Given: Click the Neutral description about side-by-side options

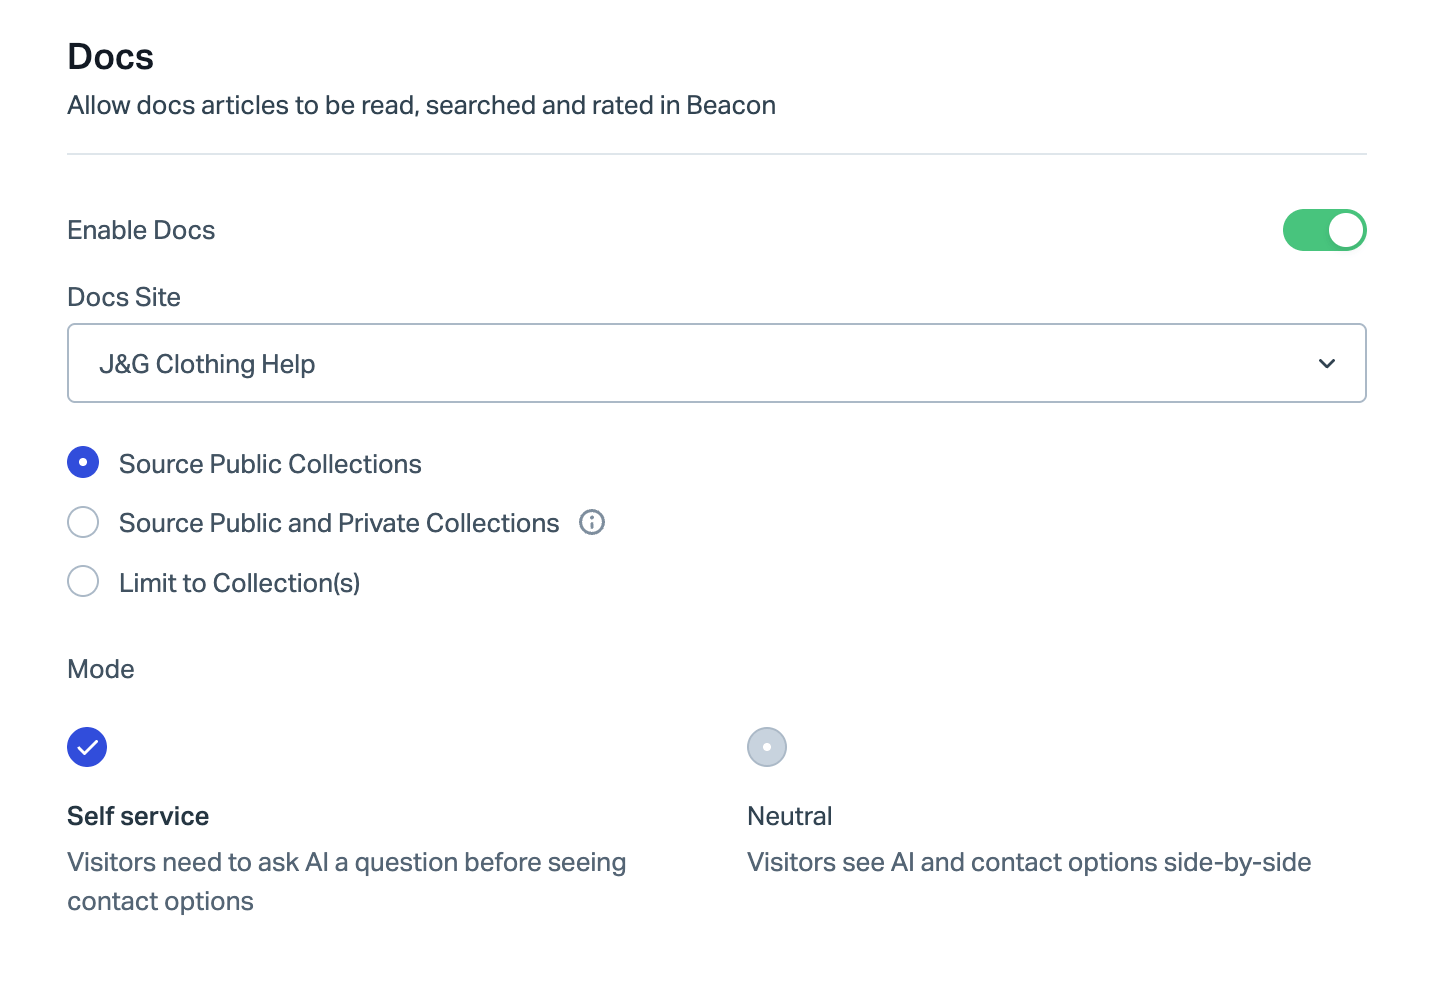Looking at the screenshot, I should 1028,862.
